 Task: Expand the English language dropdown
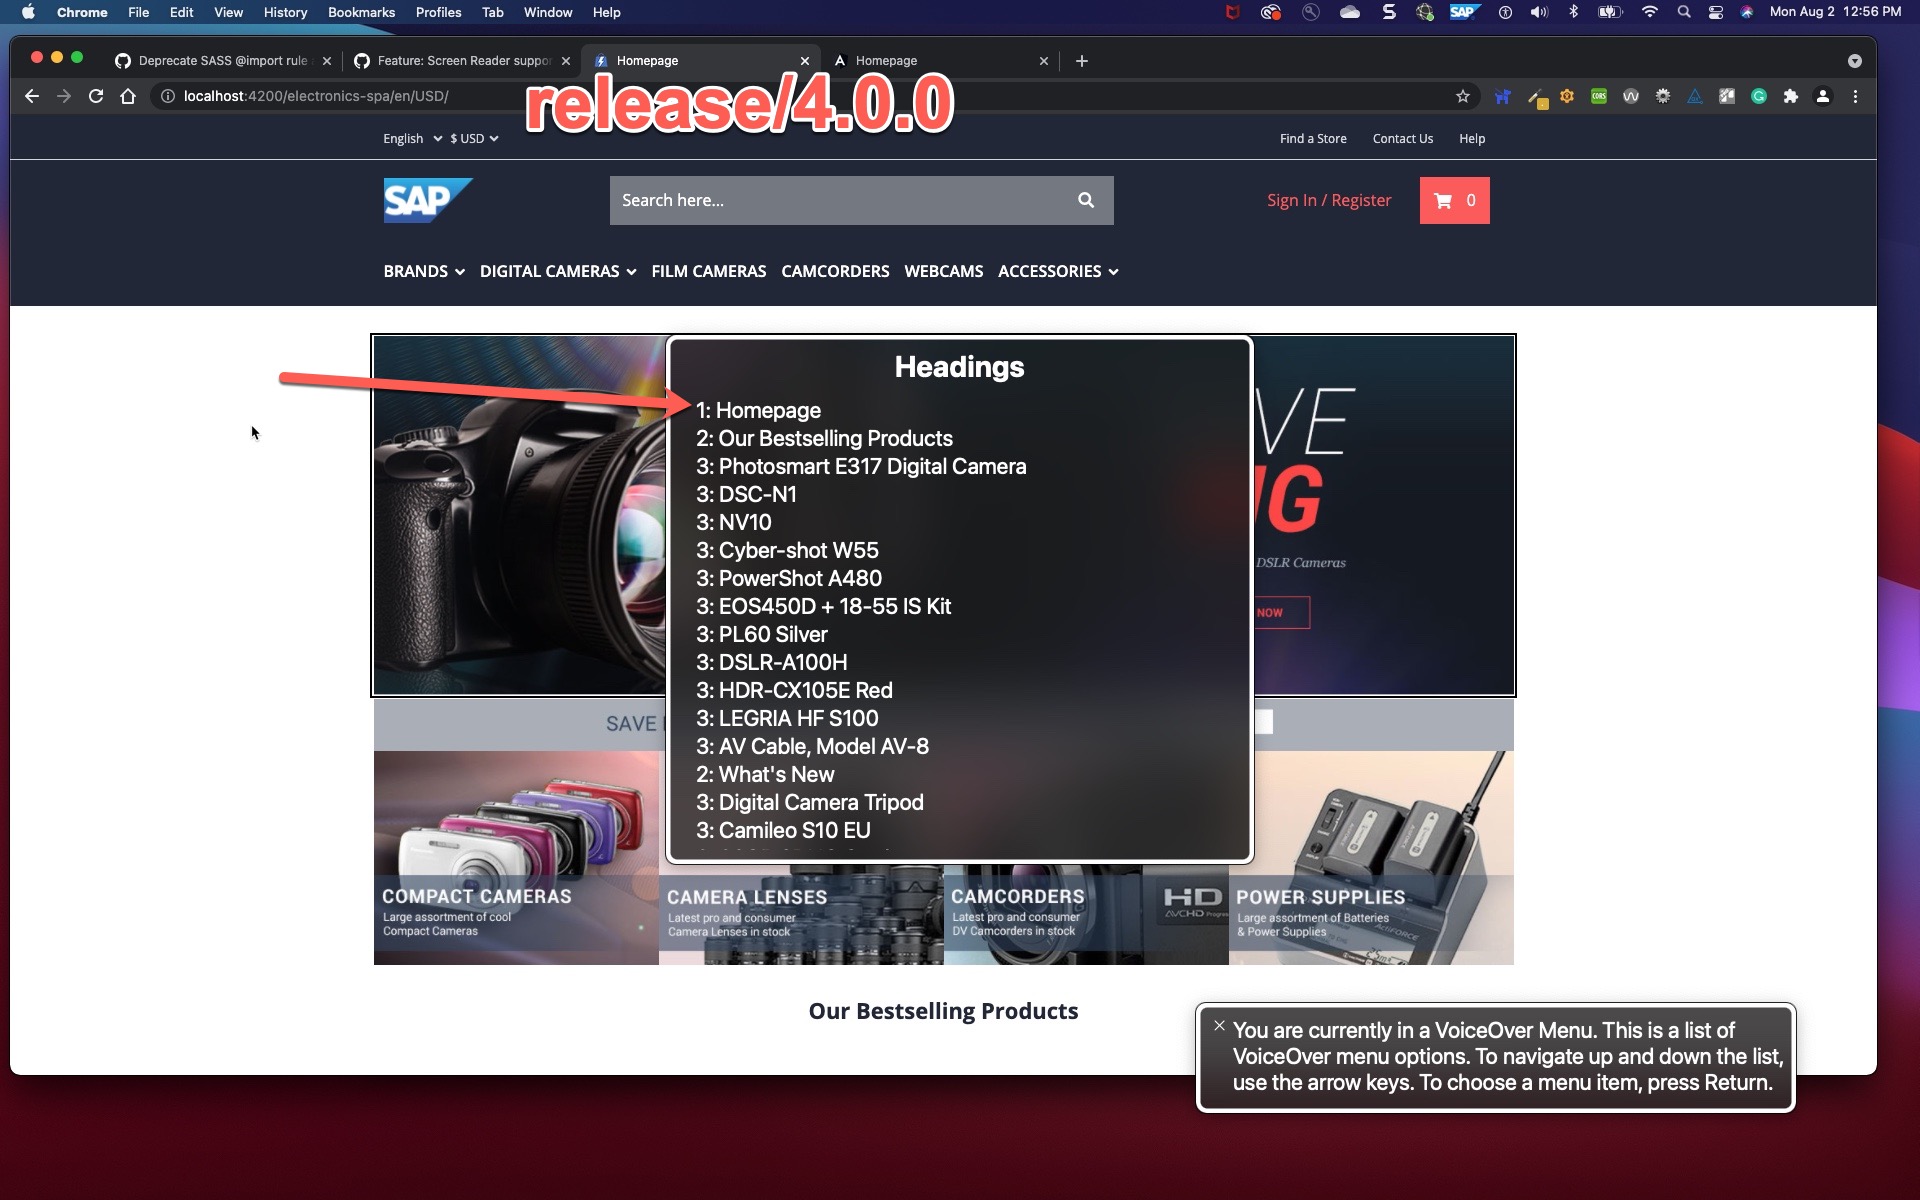tap(412, 139)
